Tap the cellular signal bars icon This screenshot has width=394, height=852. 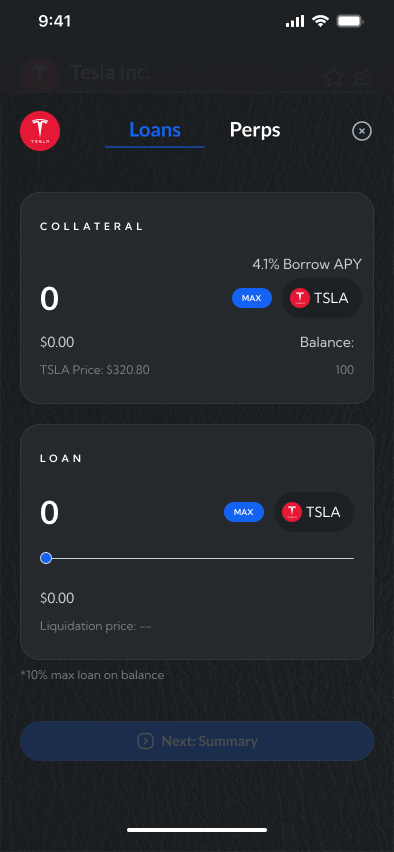coord(295,22)
